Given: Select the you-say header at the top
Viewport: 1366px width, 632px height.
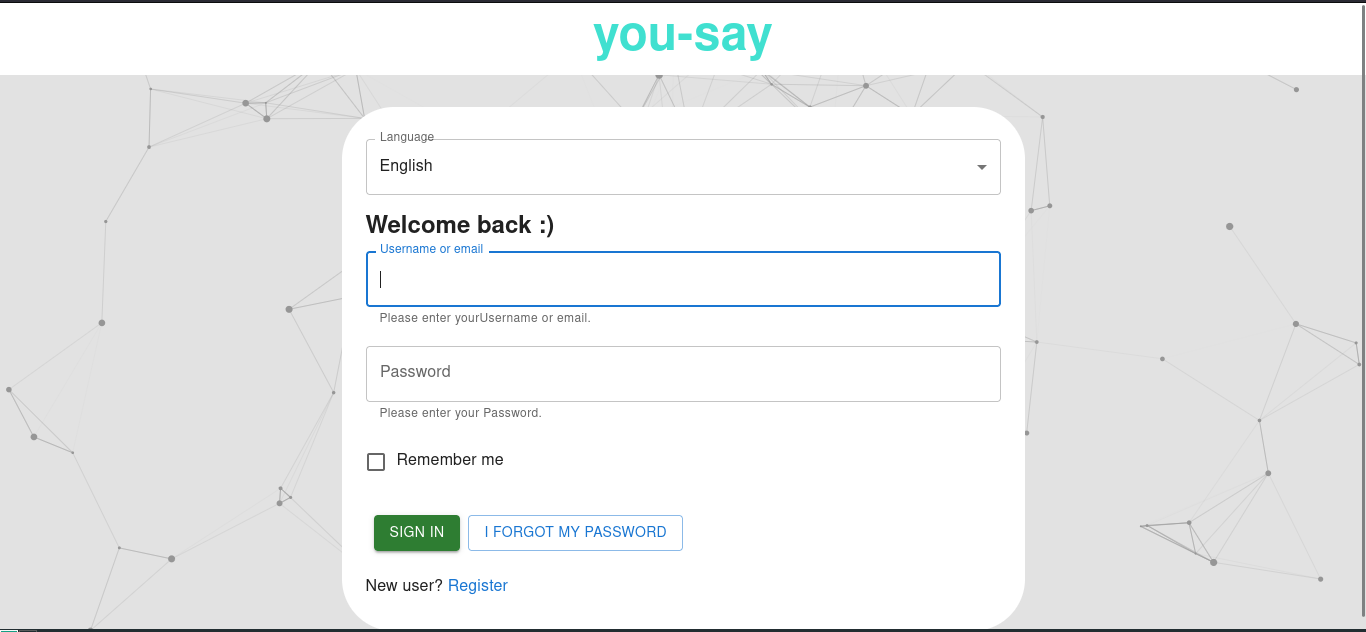Looking at the screenshot, I should click(x=683, y=36).
